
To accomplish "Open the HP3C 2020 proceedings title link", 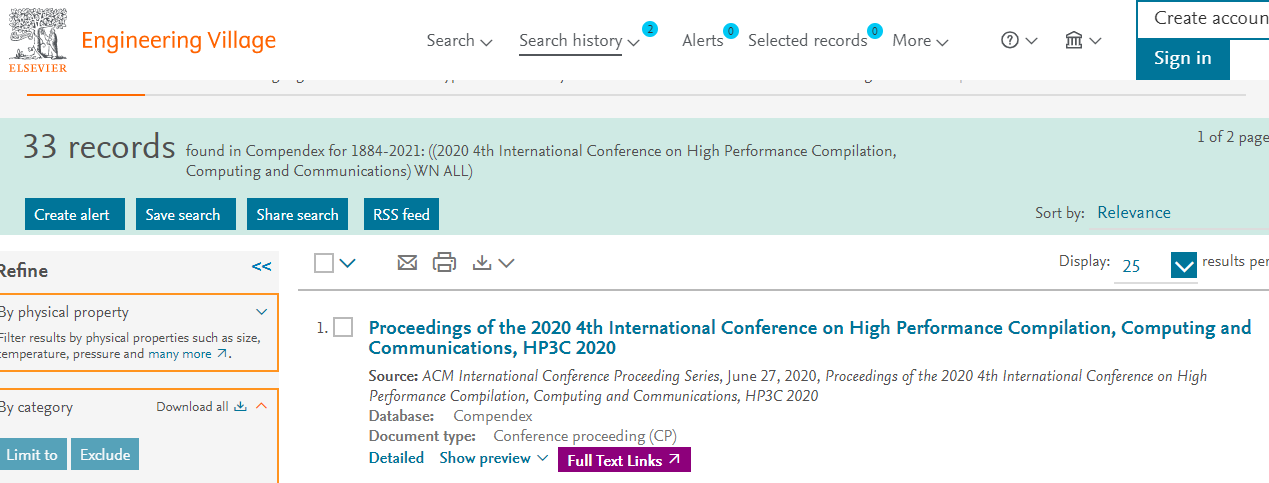I will coord(809,338).
